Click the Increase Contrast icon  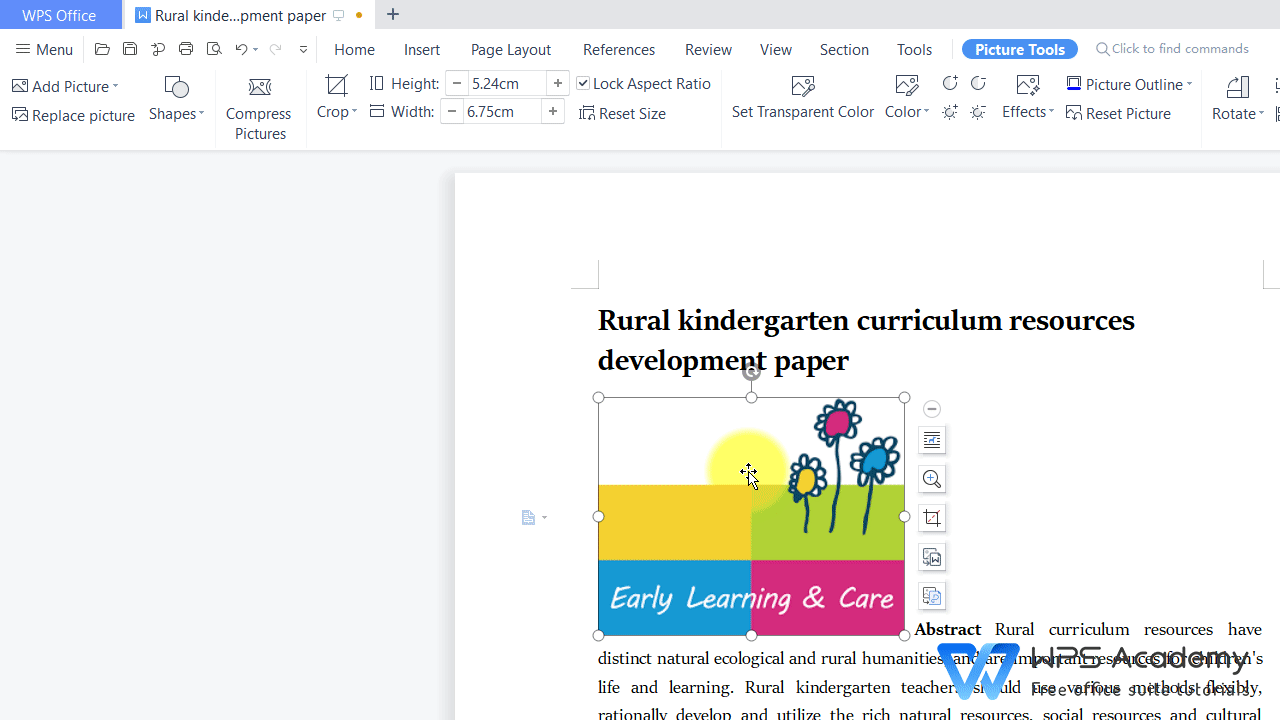click(950, 83)
